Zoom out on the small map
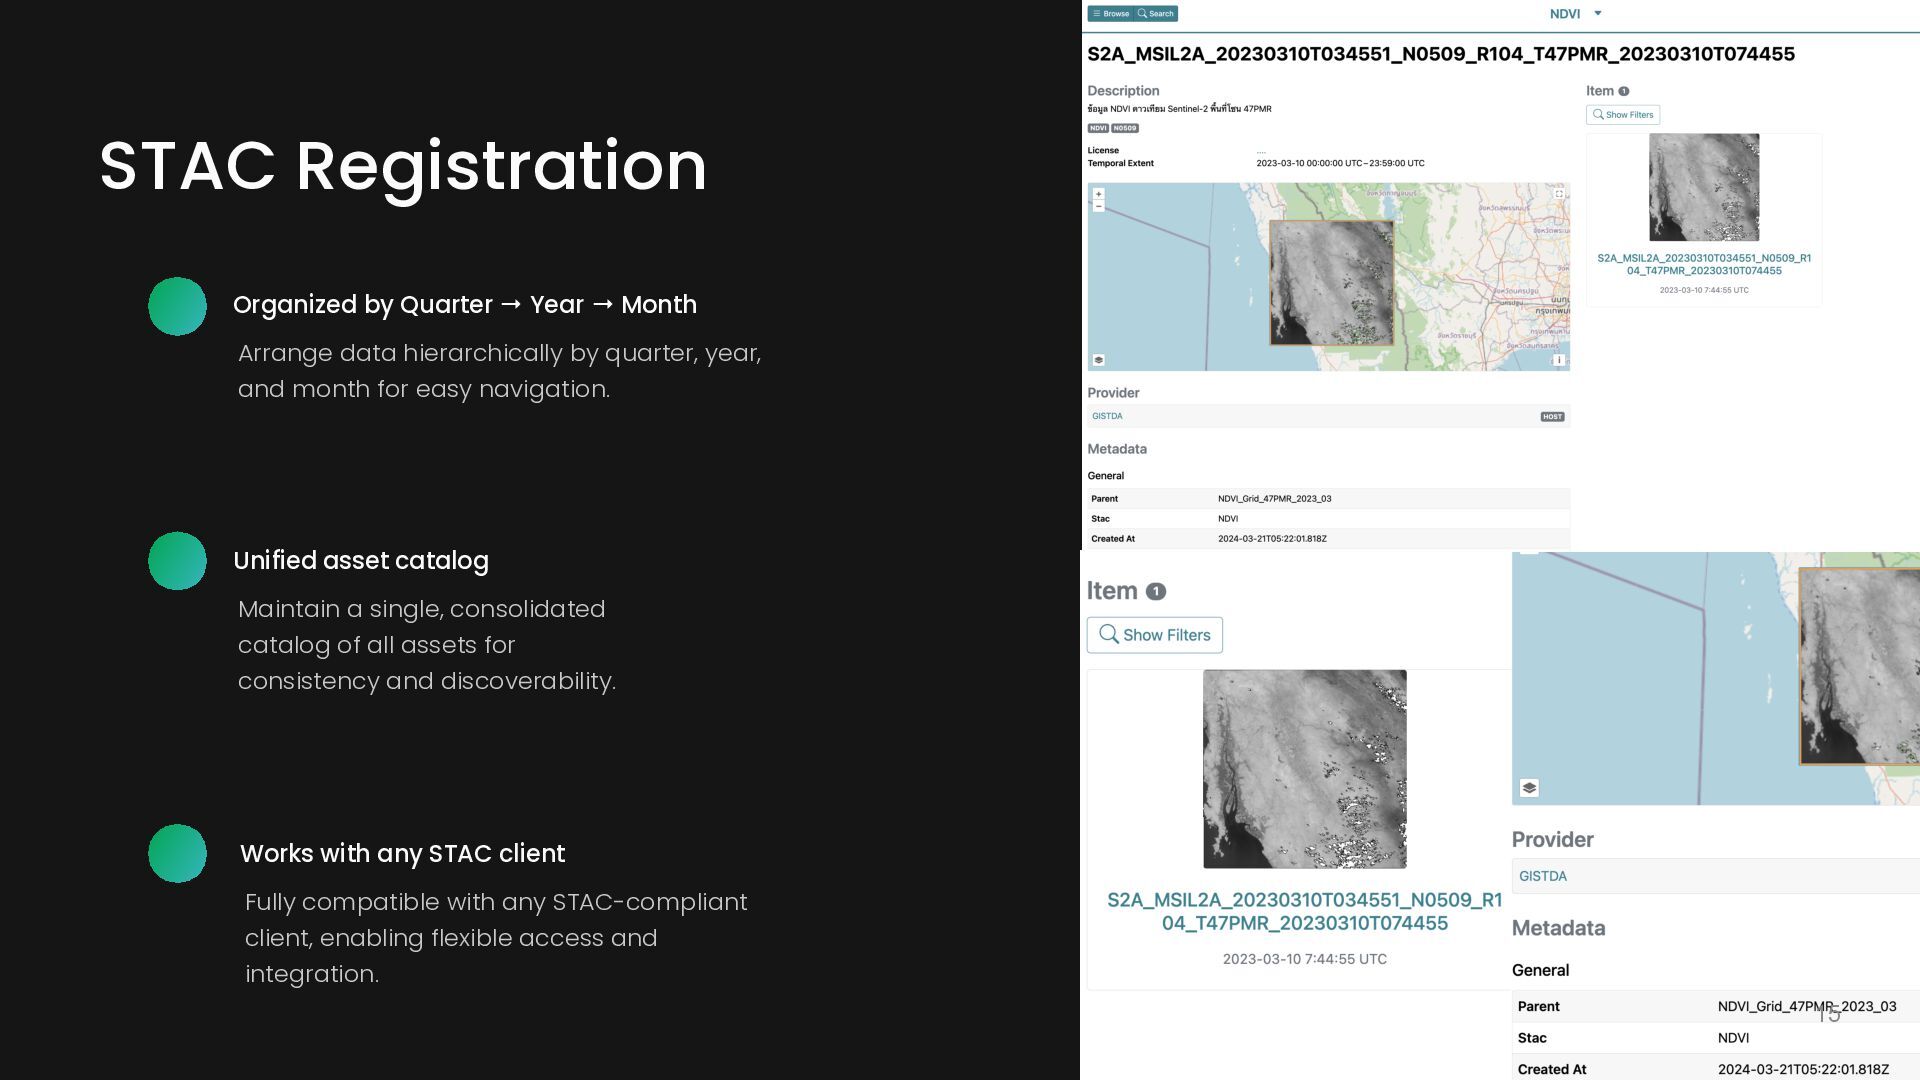The image size is (1920, 1080). [1098, 207]
